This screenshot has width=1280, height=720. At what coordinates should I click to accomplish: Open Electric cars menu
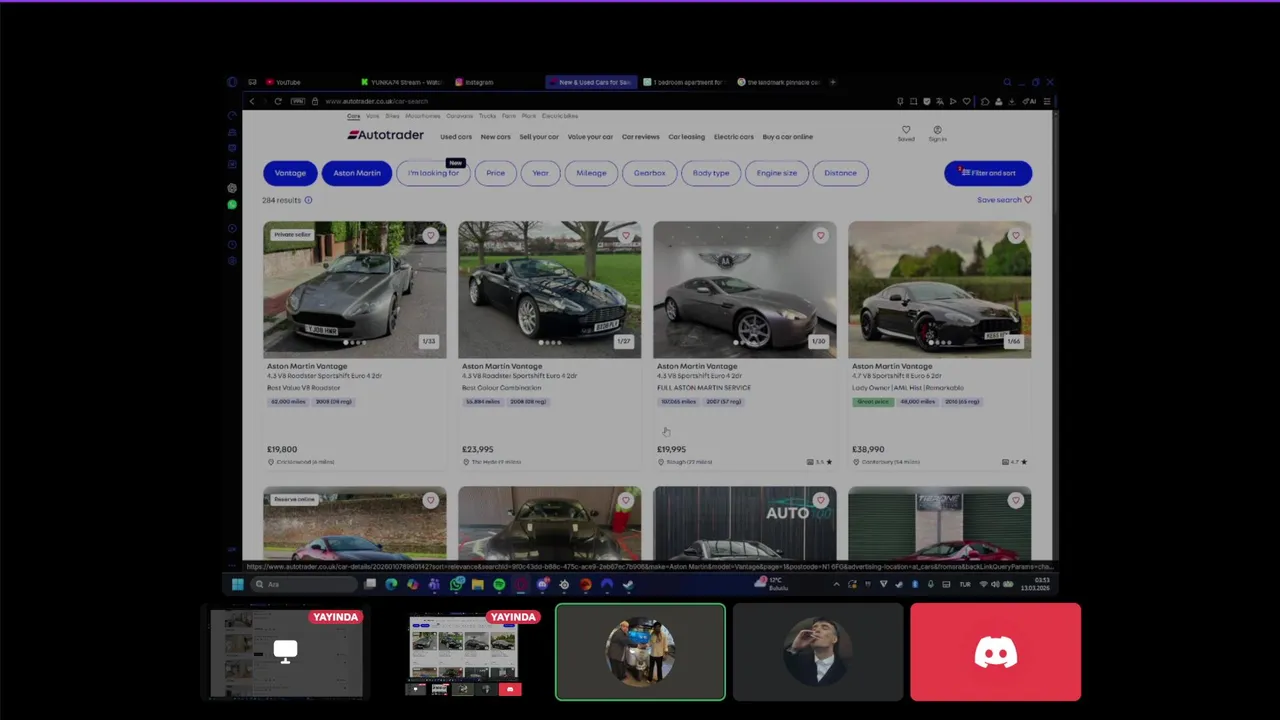734,137
